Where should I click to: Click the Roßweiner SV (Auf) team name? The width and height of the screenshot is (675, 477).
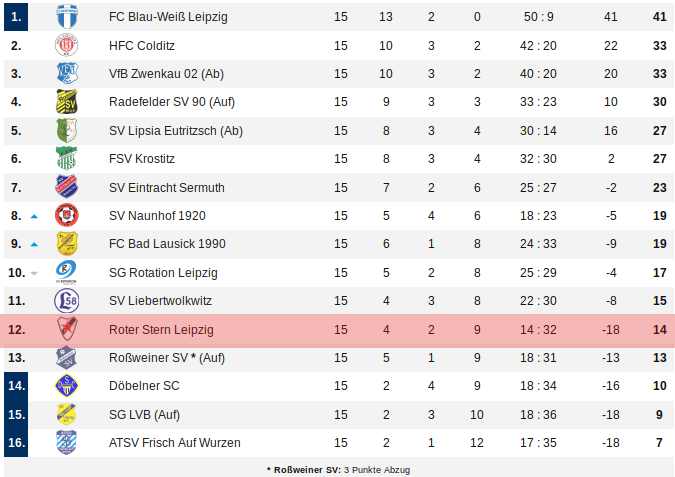tap(166, 357)
